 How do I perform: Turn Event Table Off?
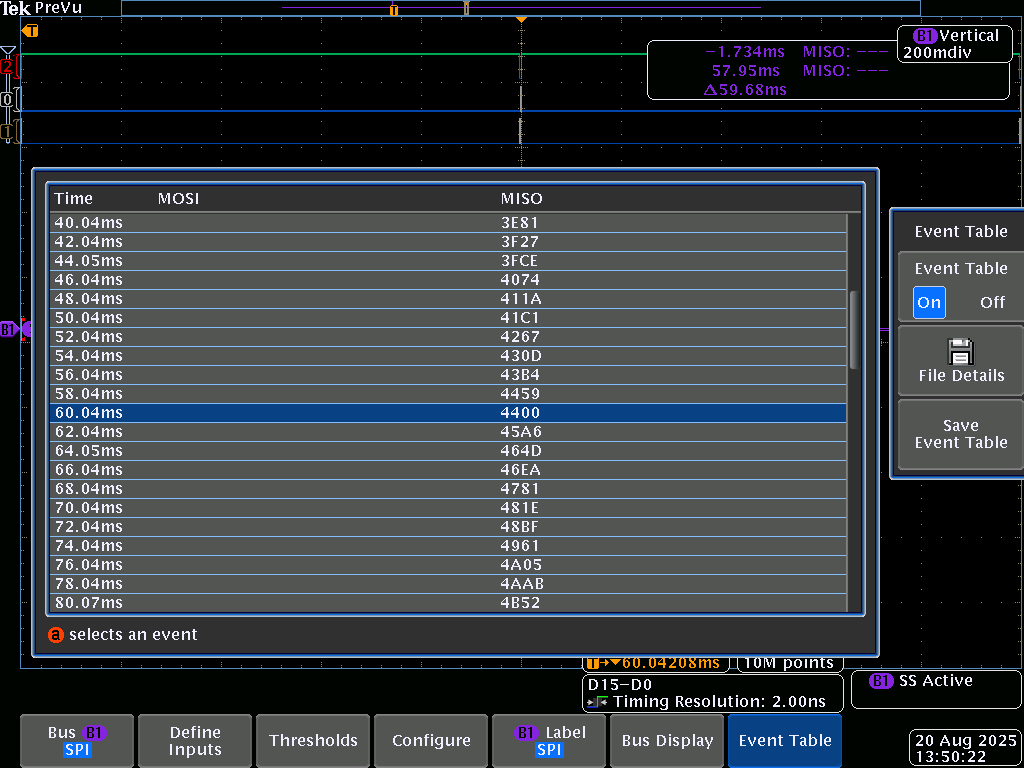click(x=992, y=302)
